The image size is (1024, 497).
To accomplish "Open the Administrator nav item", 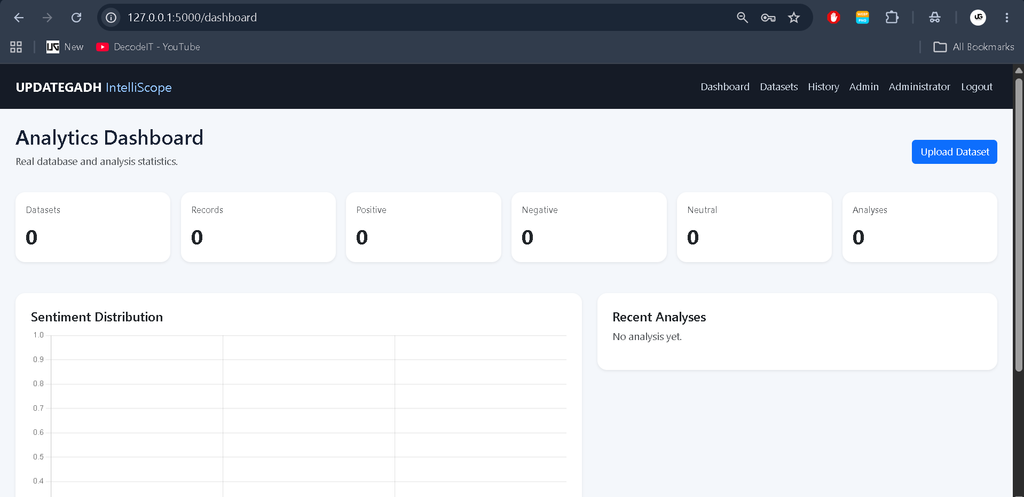I will click(920, 87).
